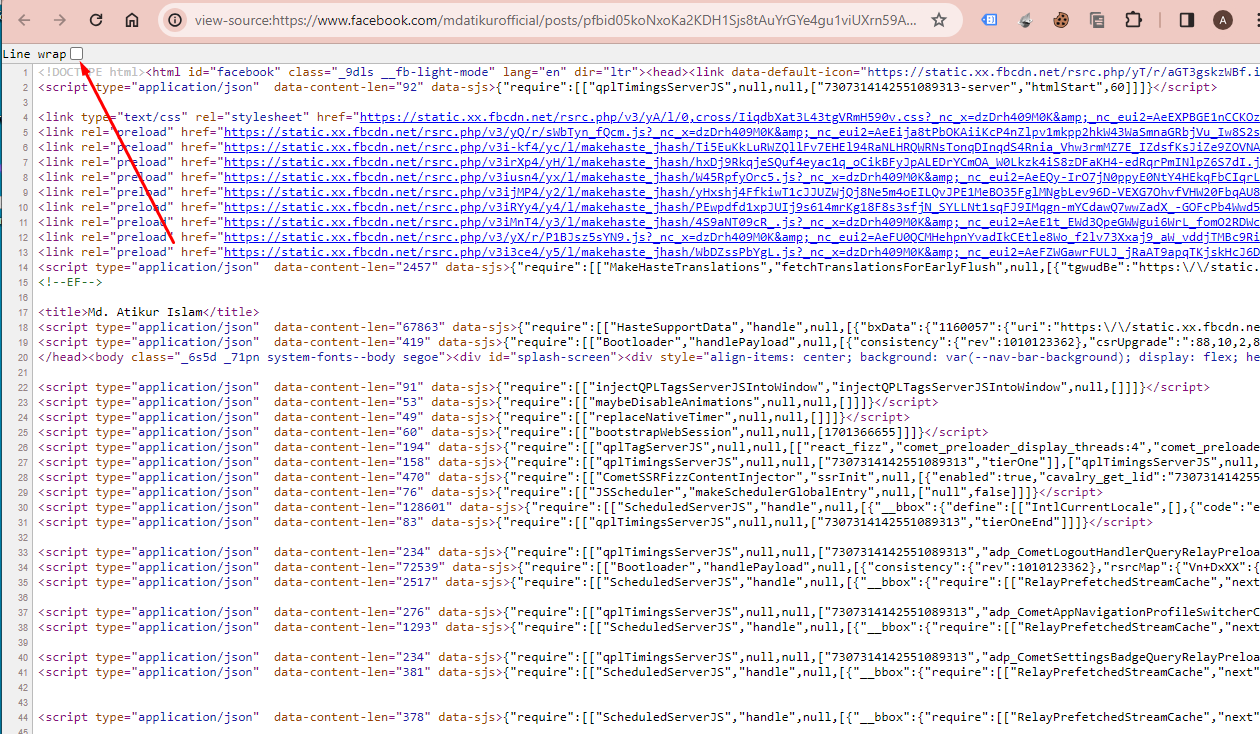Click the extension icon right of the cookie
The height and width of the screenshot is (734, 1260).
click(x=1097, y=20)
